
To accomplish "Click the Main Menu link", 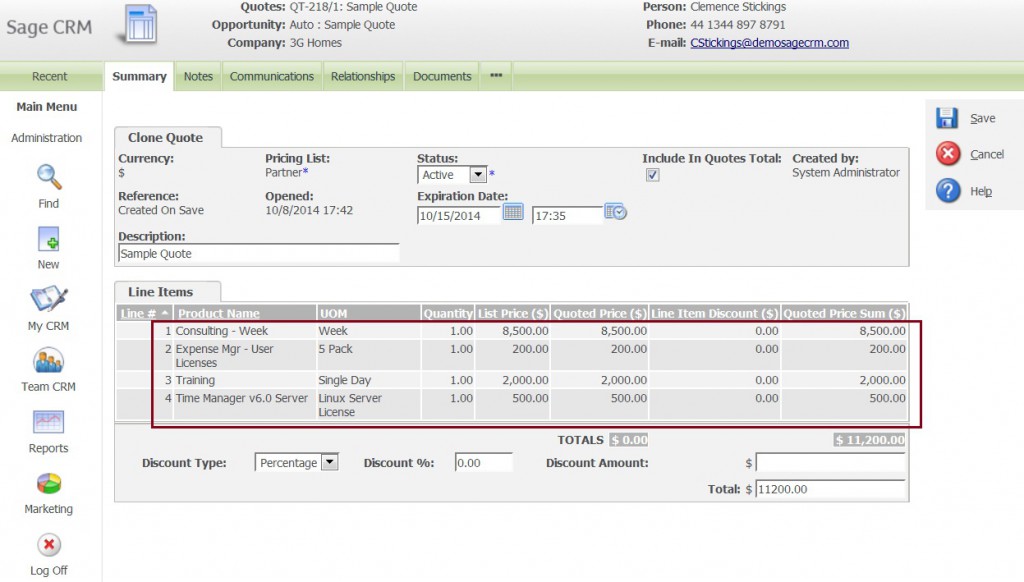I will (x=47, y=106).
